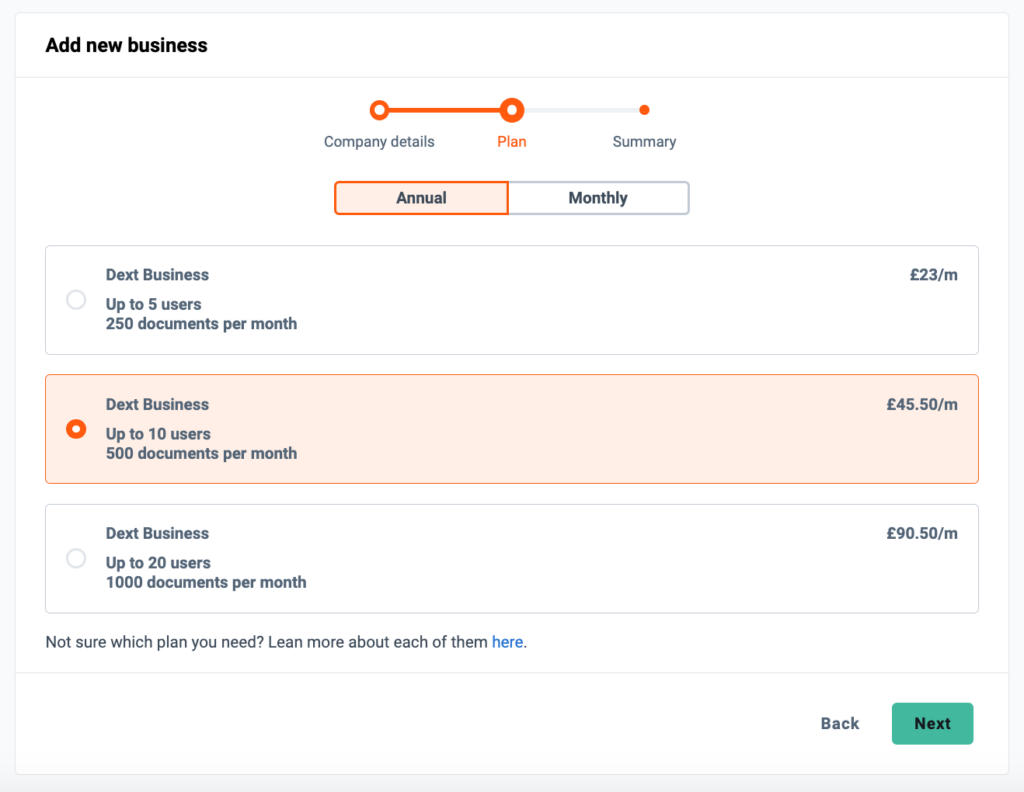Click the Summary step dot
This screenshot has width=1024, height=792.
(645, 110)
